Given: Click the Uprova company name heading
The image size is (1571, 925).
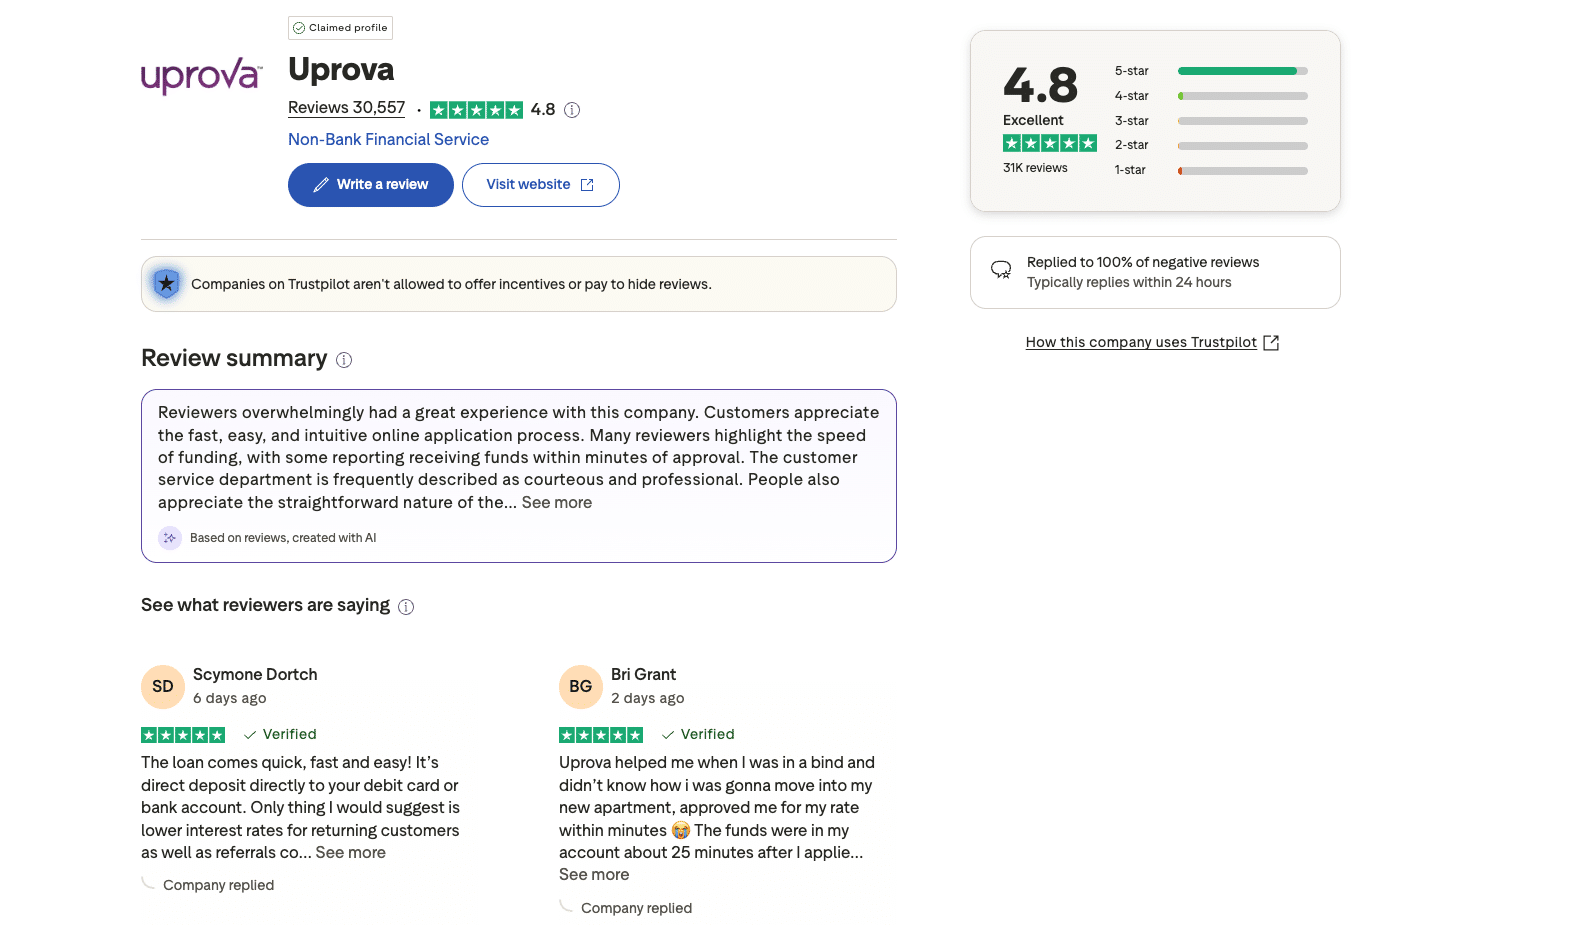Looking at the screenshot, I should click(x=341, y=69).
